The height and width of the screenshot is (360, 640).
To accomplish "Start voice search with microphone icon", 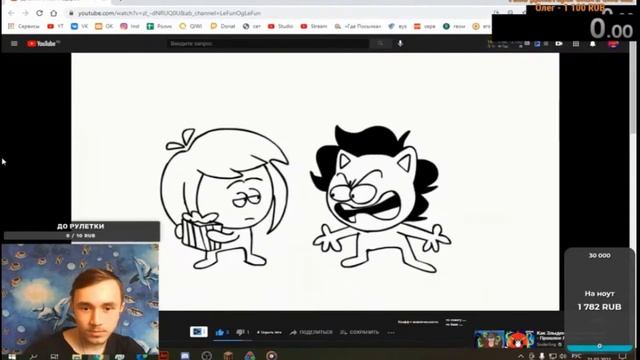I will coord(400,43).
